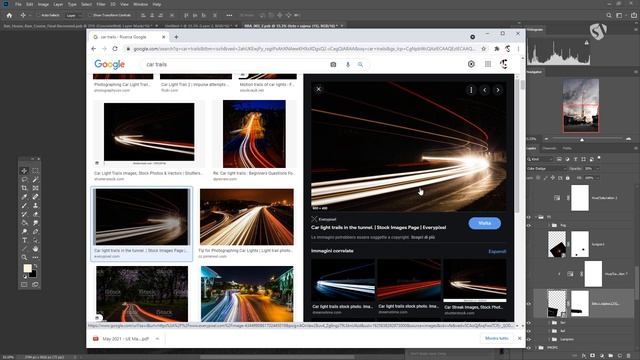
Task: Expand the Lampioni group arrow
Action: pos(549,339)
